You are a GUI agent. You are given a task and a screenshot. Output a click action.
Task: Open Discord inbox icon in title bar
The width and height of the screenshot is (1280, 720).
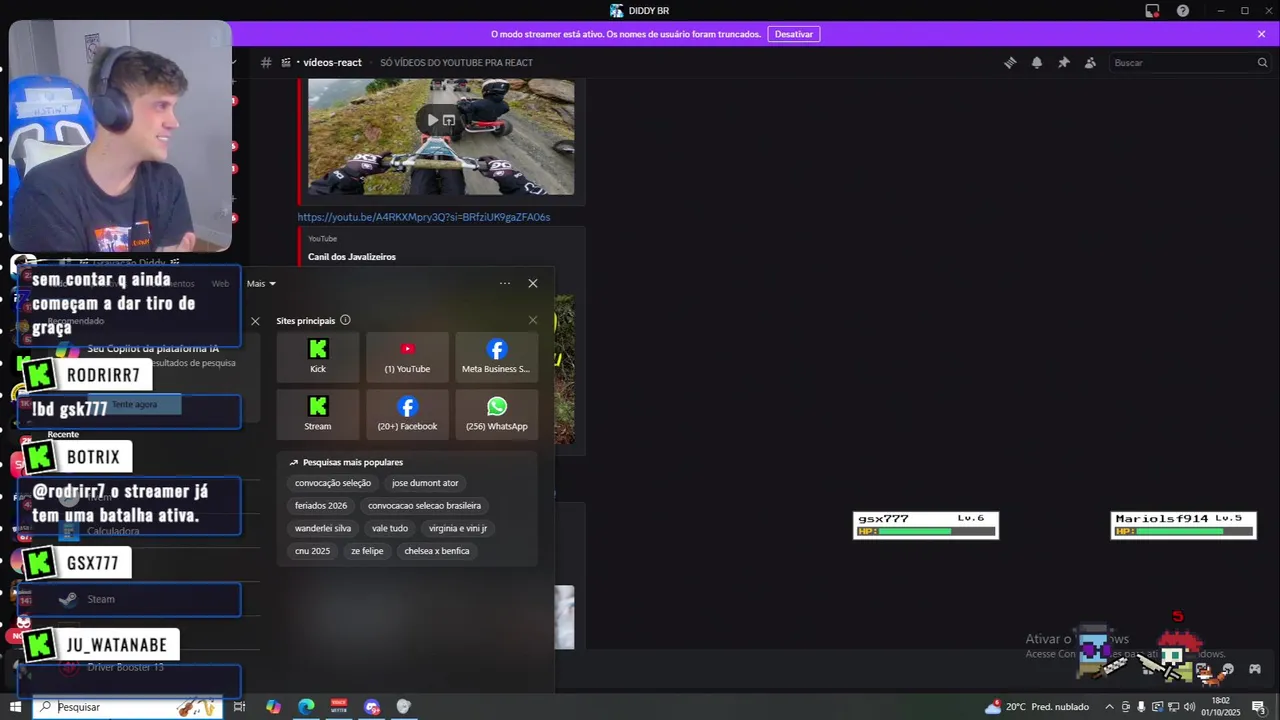pos(1152,11)
